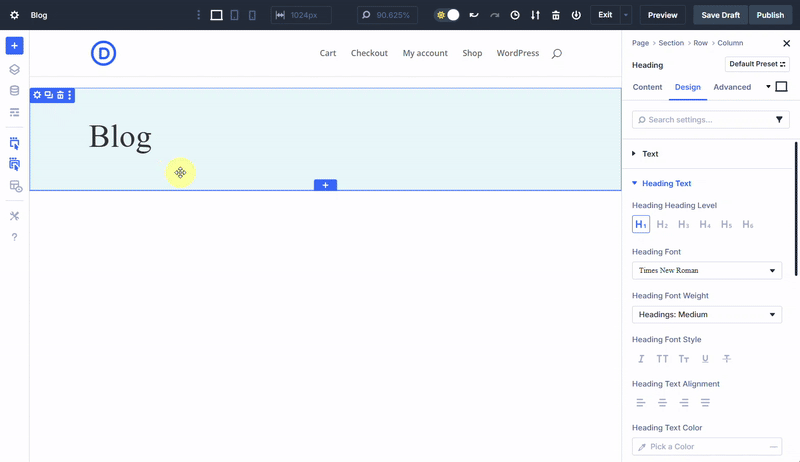Click the Exit button
Screen dimensions: 800x462
605,15
